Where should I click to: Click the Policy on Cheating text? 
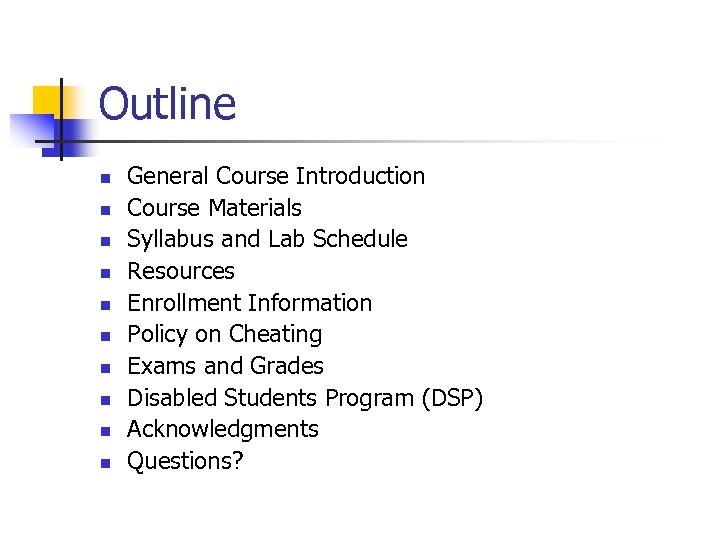tap(224, 334)
